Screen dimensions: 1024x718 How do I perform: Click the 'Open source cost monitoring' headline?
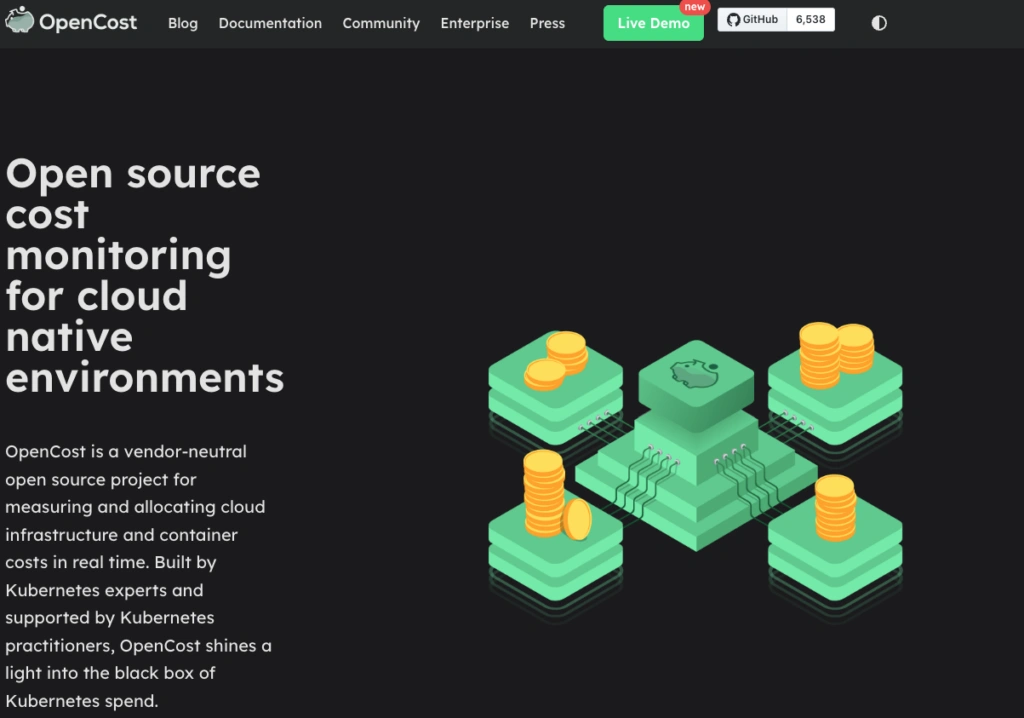click(x=145, y=275)
